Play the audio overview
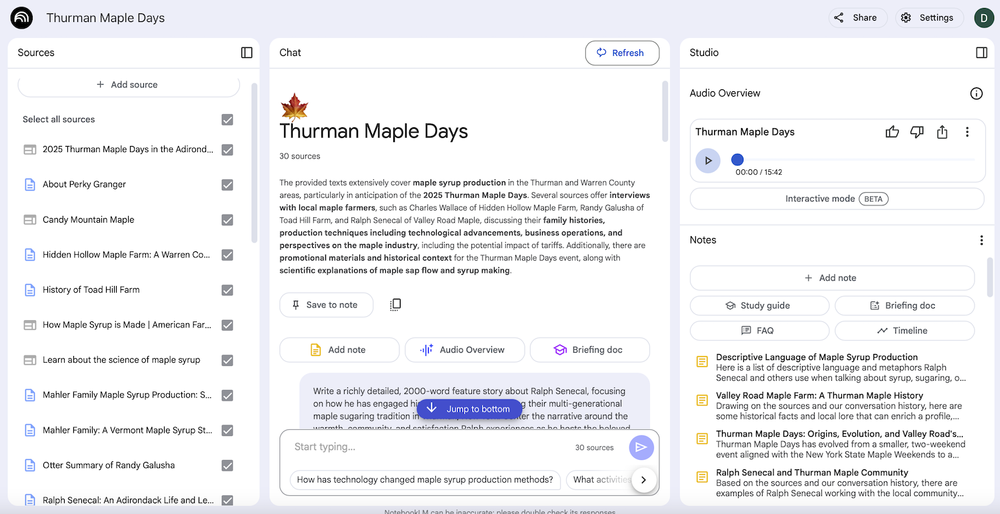 pos(708,161)
